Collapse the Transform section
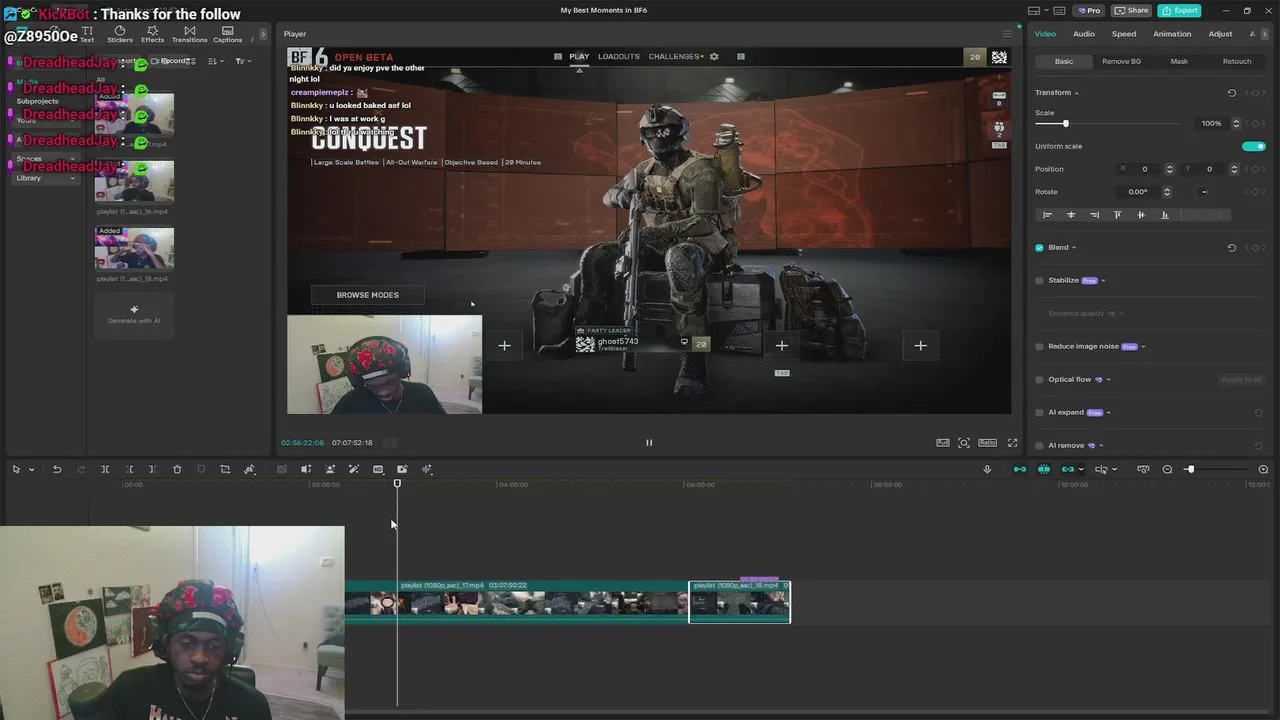The height and width of the screenshot is (720, 1280). pos(1076,93)
